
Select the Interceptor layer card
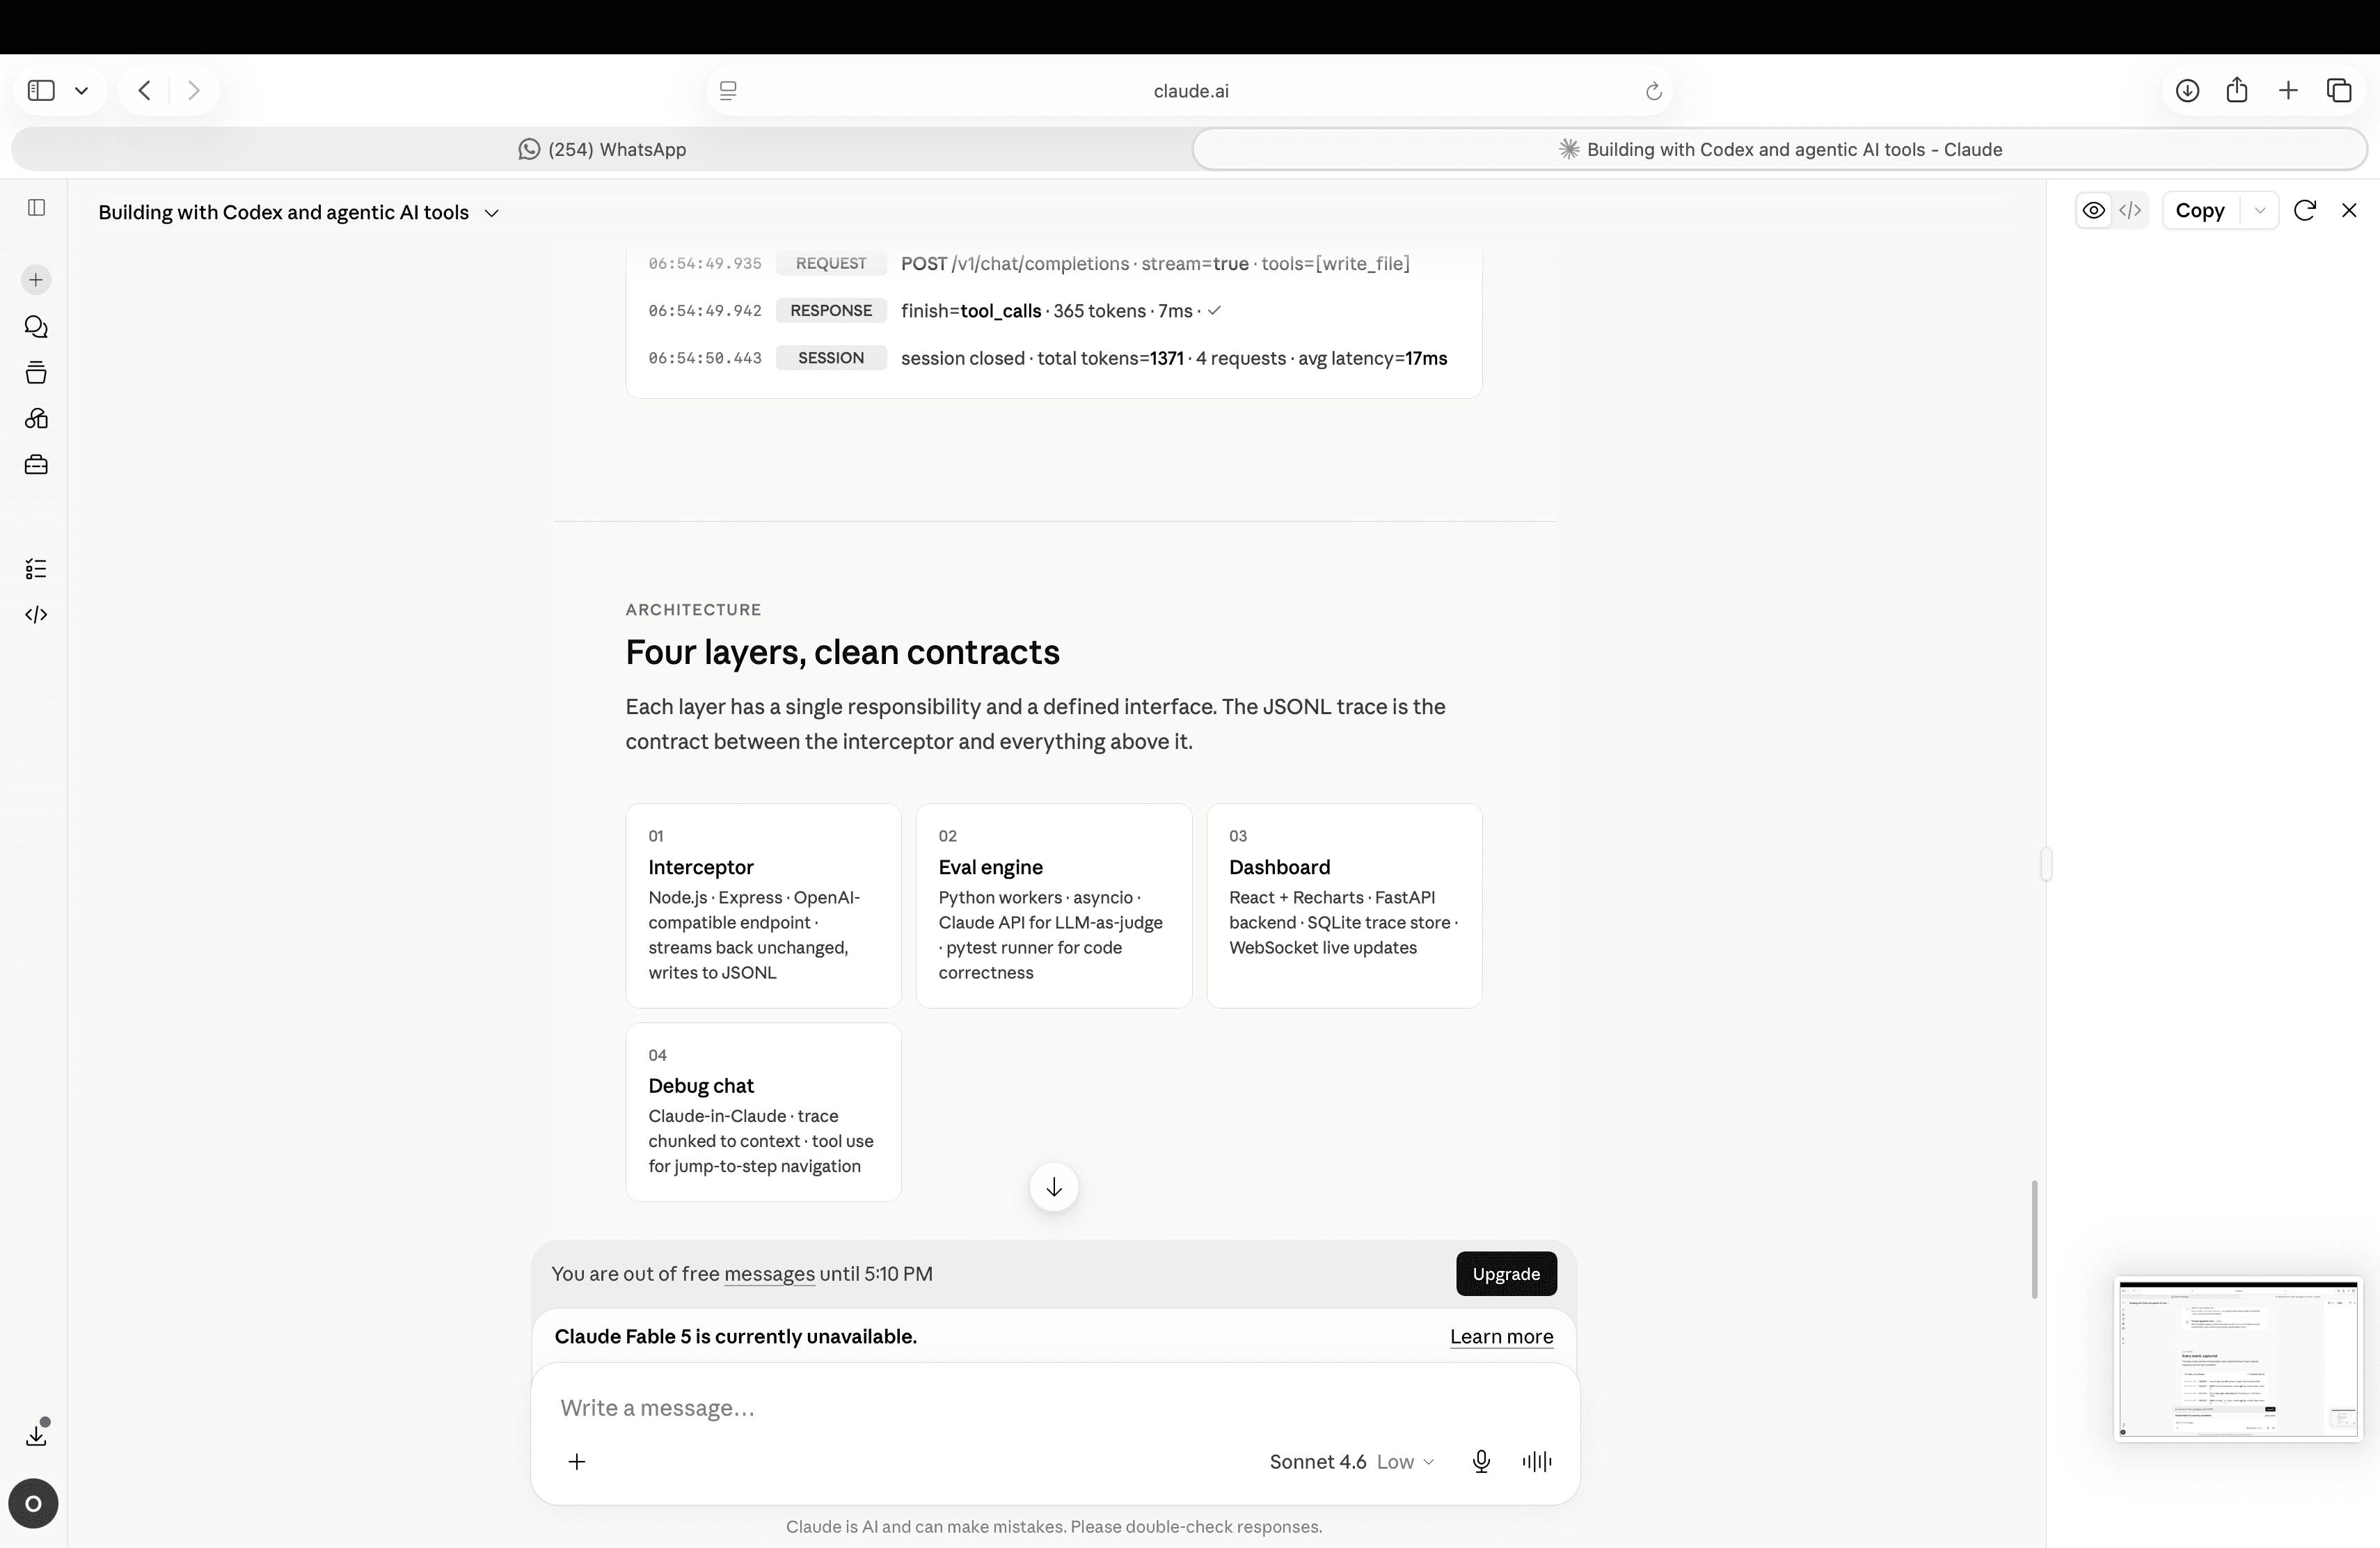click(x=763, y=906)
